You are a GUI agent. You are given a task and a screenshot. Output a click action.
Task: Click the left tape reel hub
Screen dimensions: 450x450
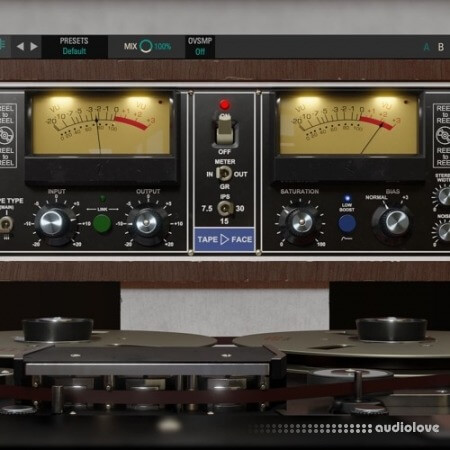[x=57, y=329]
